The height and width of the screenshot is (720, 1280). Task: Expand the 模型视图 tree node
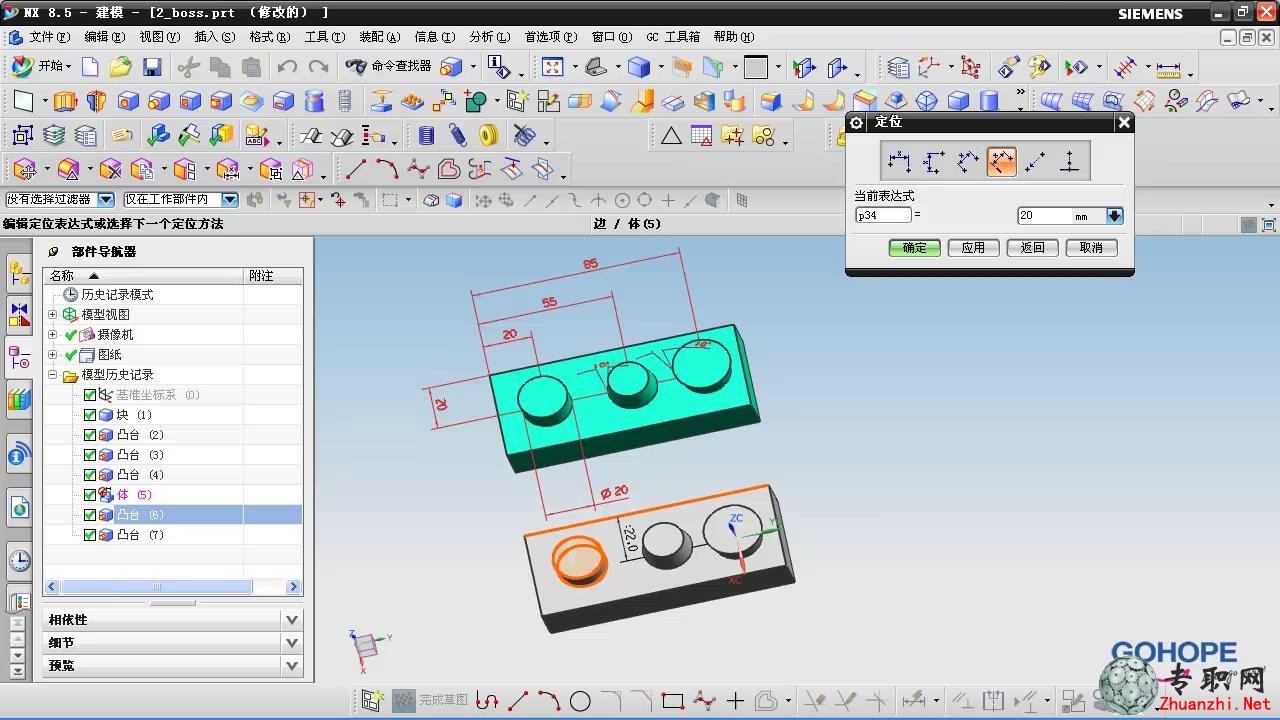53,315
